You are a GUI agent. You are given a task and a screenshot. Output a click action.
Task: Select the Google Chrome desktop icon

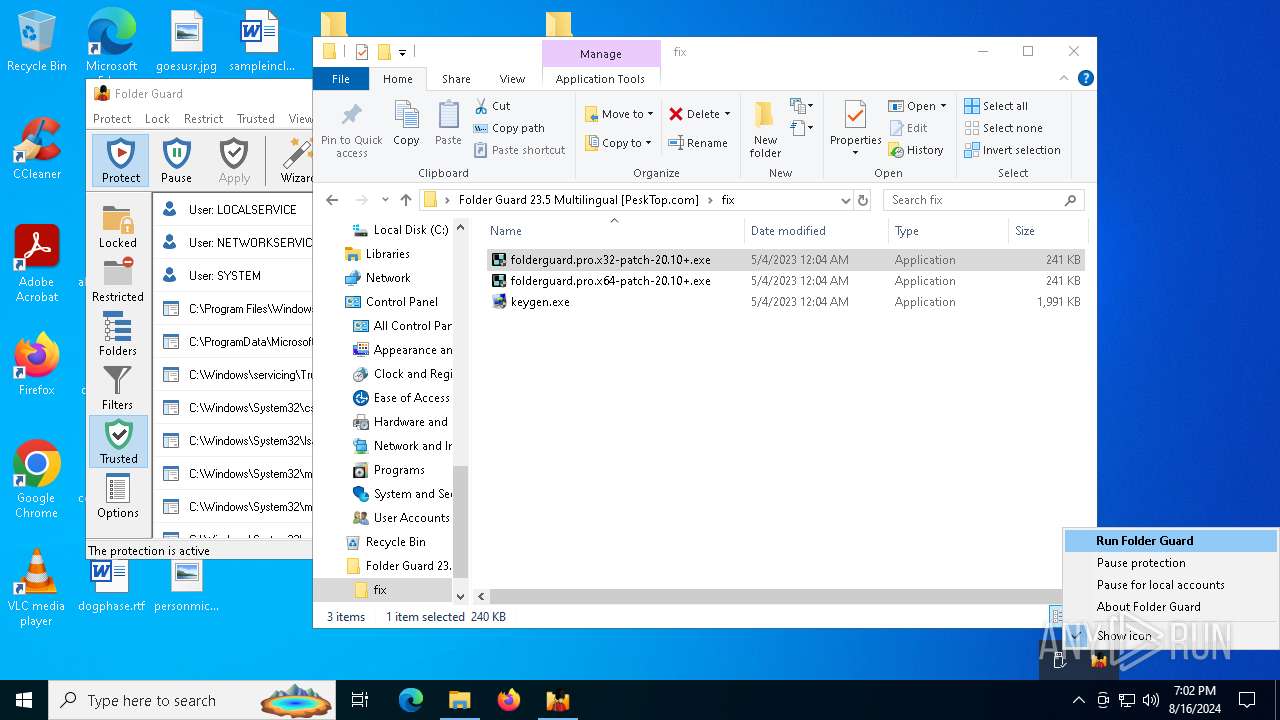point(37,479)
